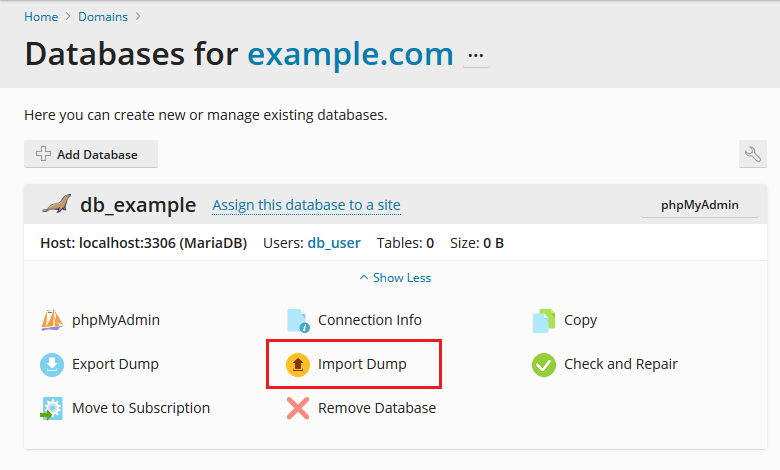The image size is (780, 470).
Task: Click the Export Dump download icon
Action: pyautogui.click(x=52, y=365)
